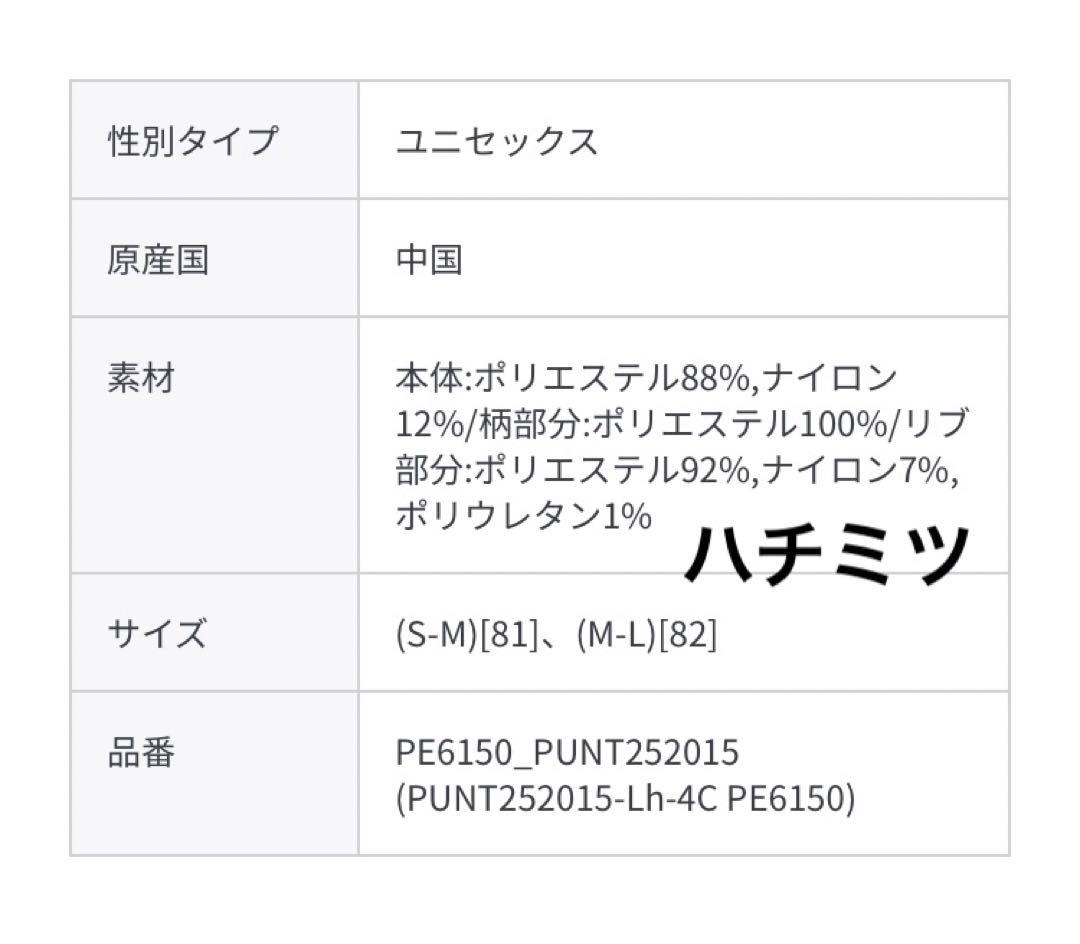The image size is (1080, 944).
Task: Click the サイズ row label
Action: point(157,634)
